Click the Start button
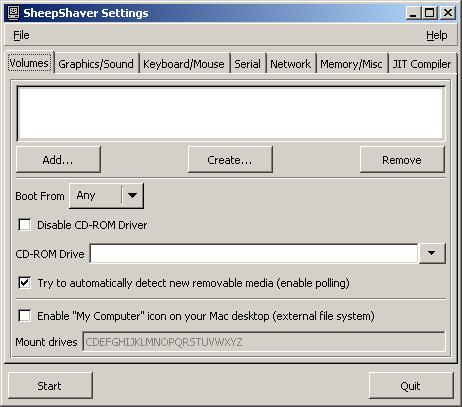Screen dimensions: 462x407 (x=50, y=386)
